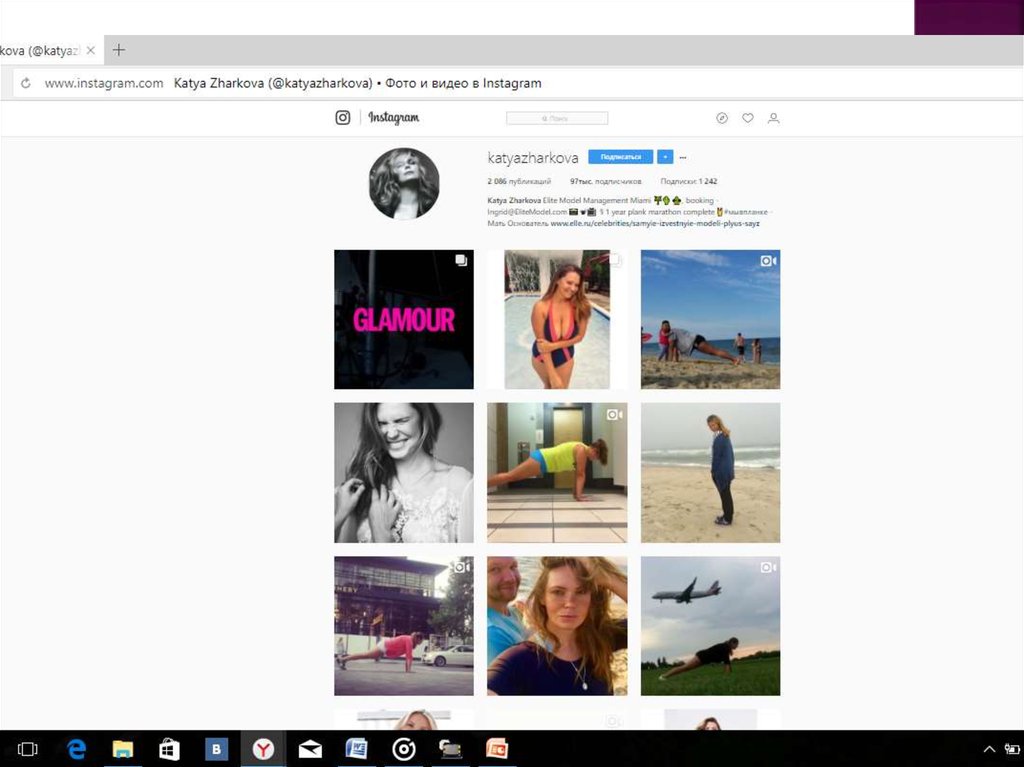
Task: Reload the page with refresh icon
Action: 25,84
